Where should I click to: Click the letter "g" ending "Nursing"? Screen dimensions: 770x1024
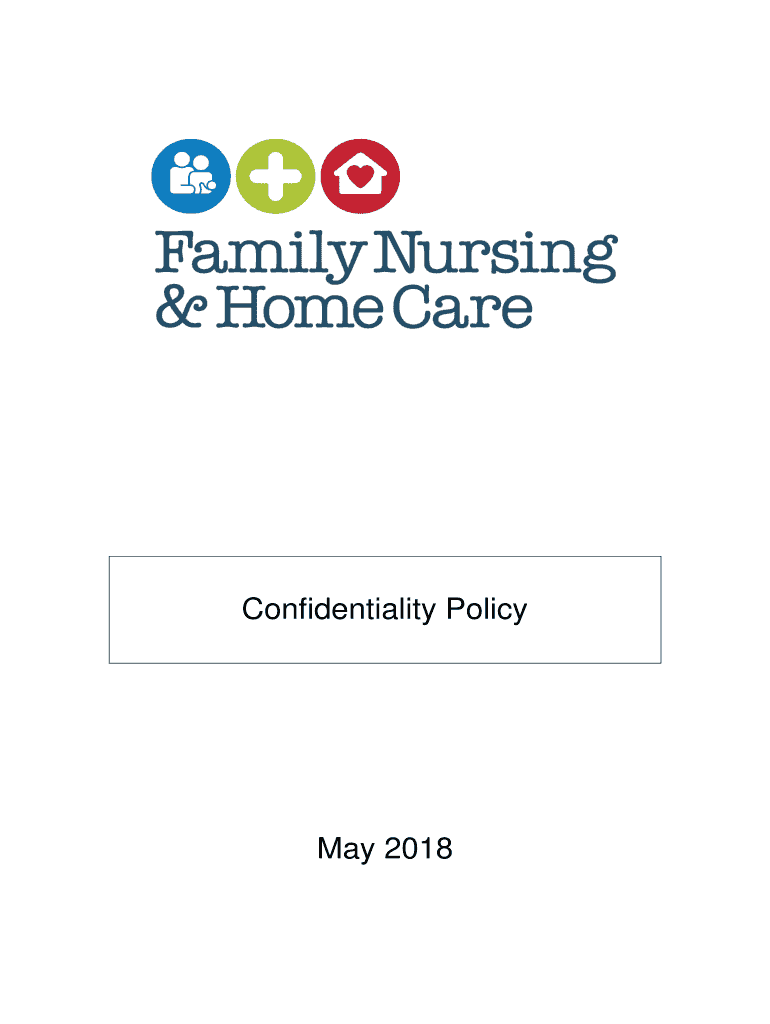tap(598, 262)
